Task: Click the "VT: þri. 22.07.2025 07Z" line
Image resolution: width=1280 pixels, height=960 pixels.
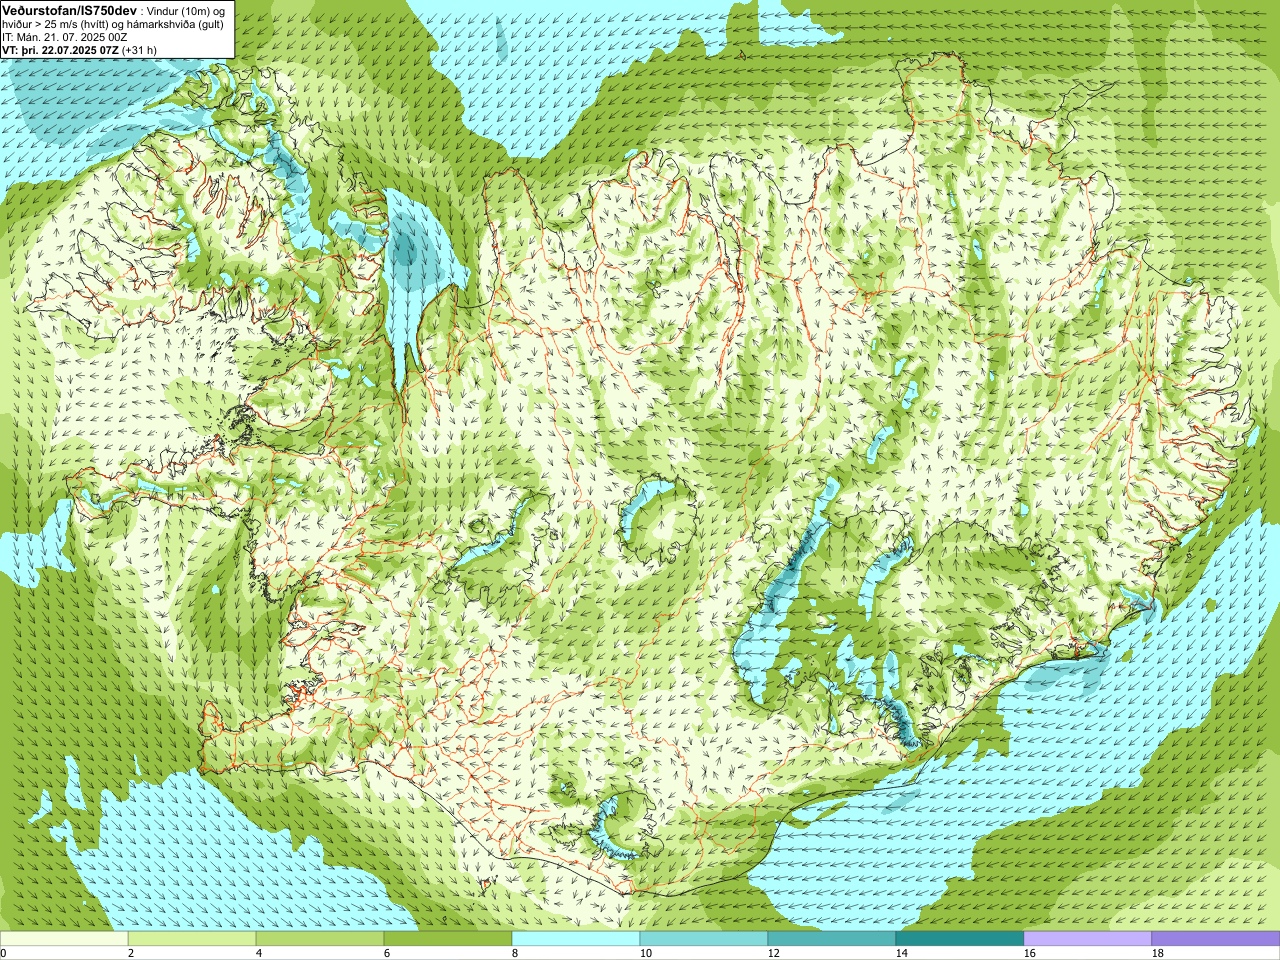Action: (x=61, y=50)
